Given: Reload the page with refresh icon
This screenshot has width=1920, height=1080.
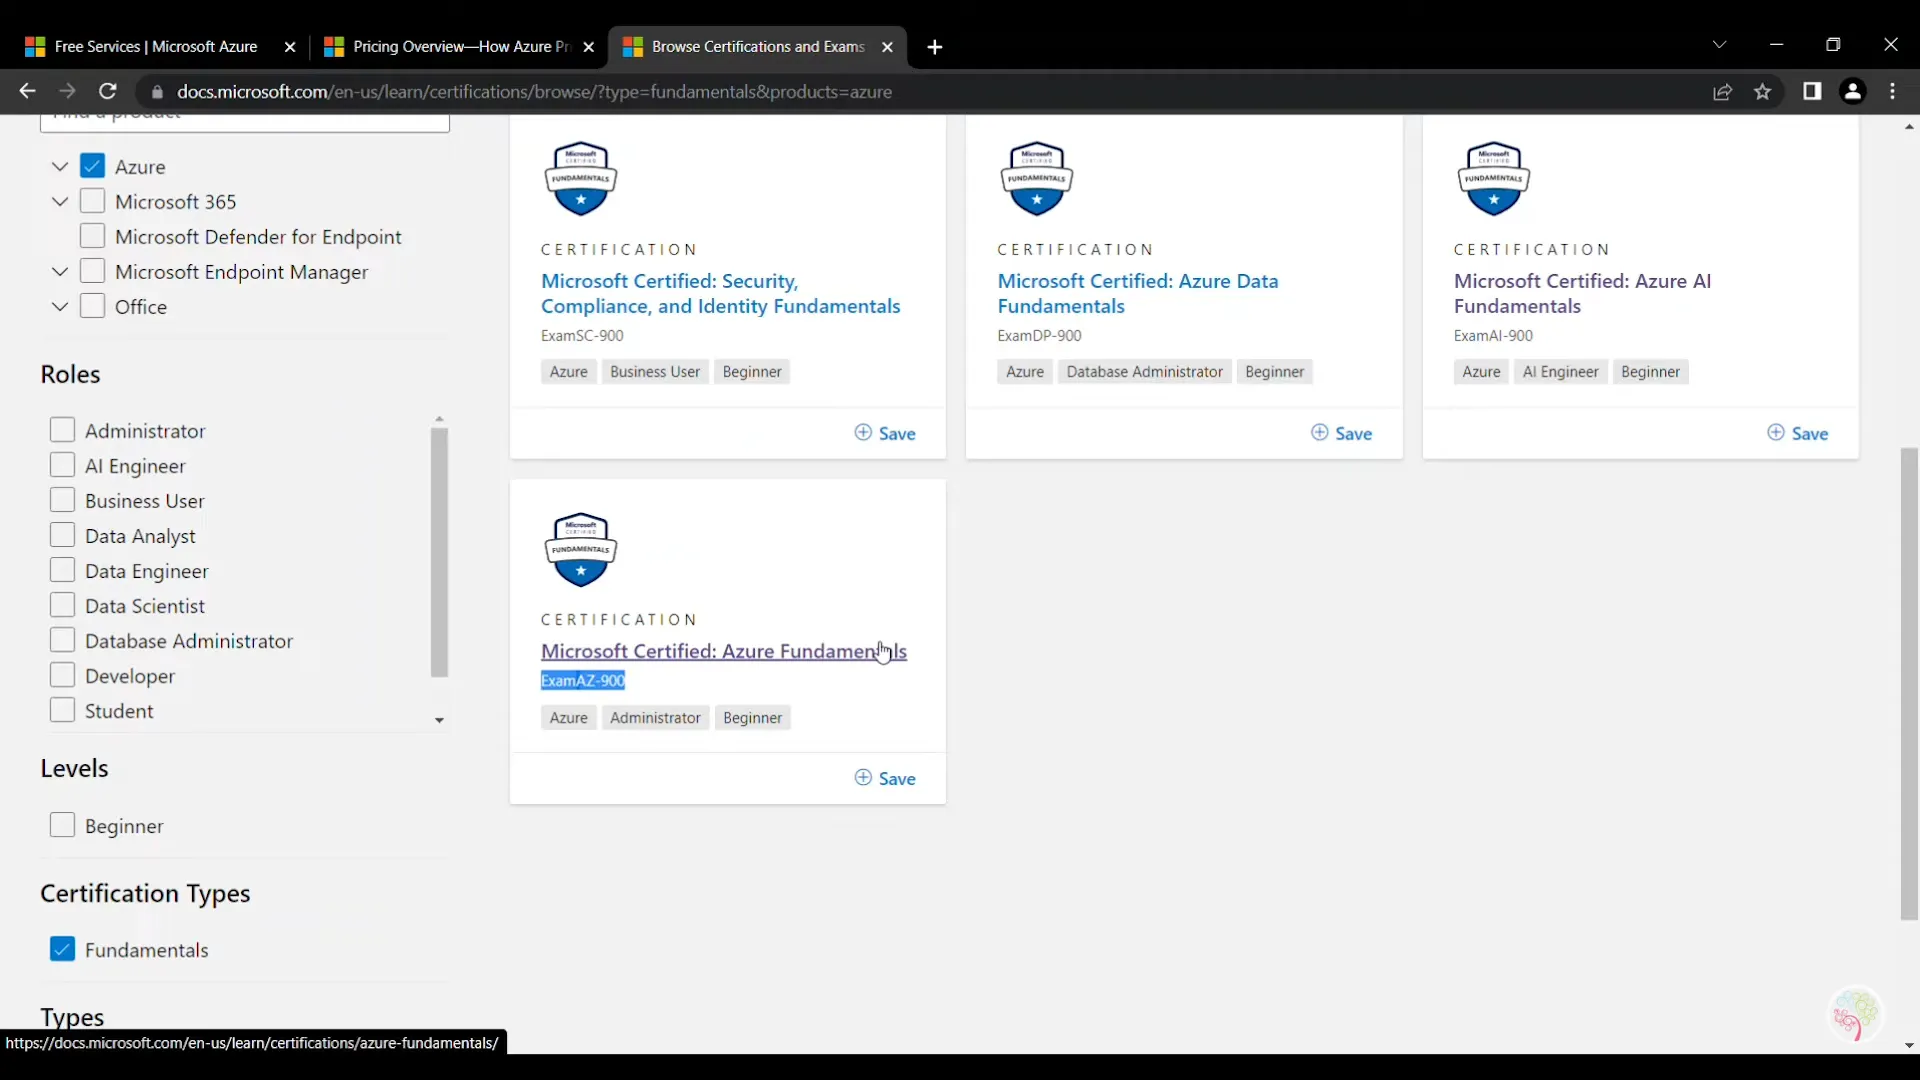Looking at the screenshot, I should click(x=108, y=91).
